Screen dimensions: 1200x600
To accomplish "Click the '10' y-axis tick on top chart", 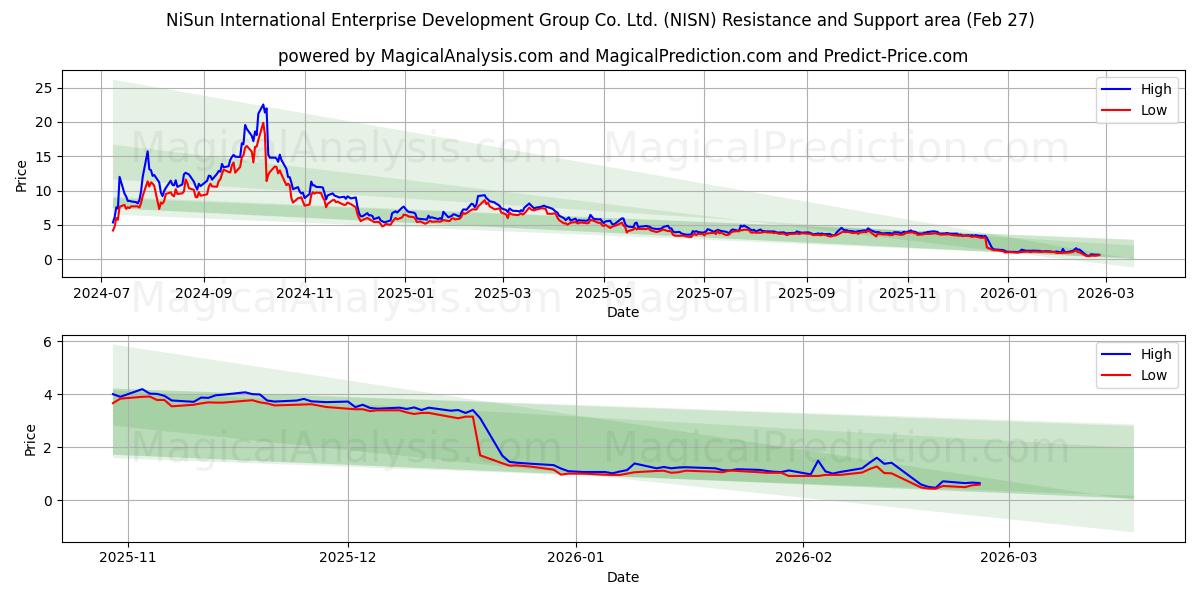I will 43,191.
